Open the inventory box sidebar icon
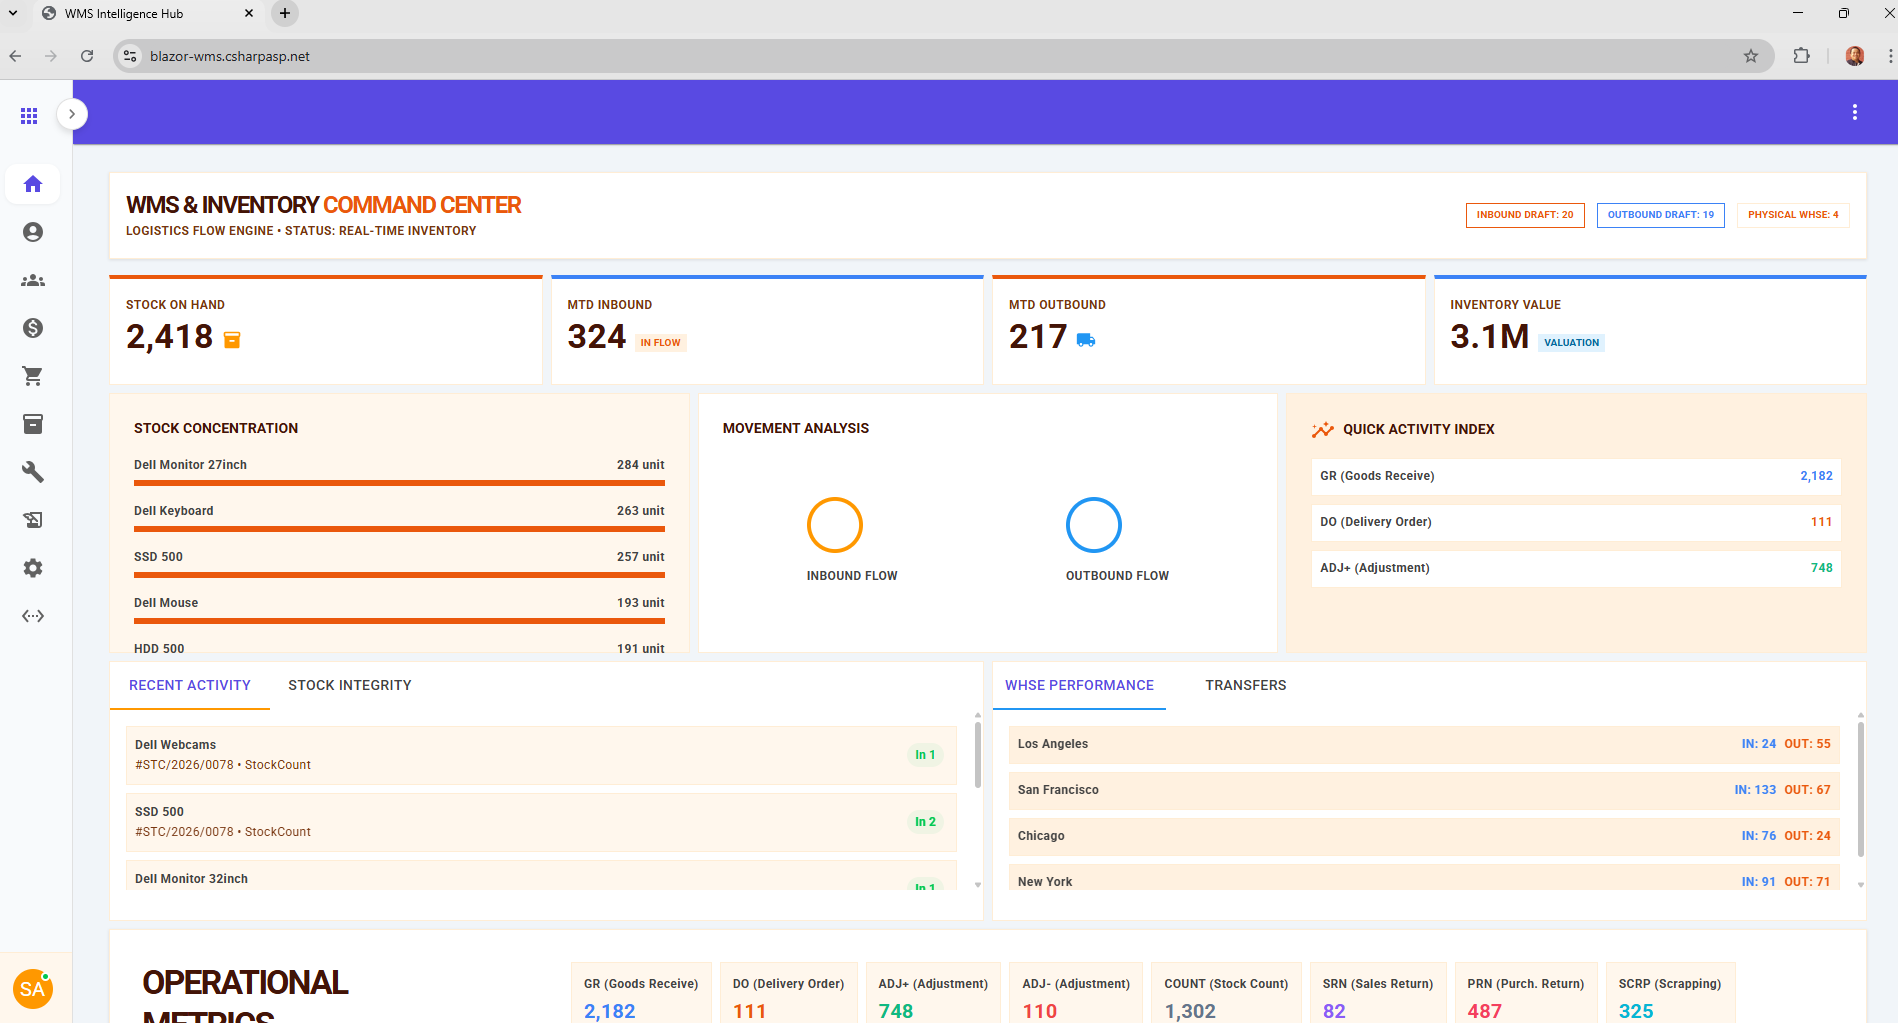 [x=33, y=424]
